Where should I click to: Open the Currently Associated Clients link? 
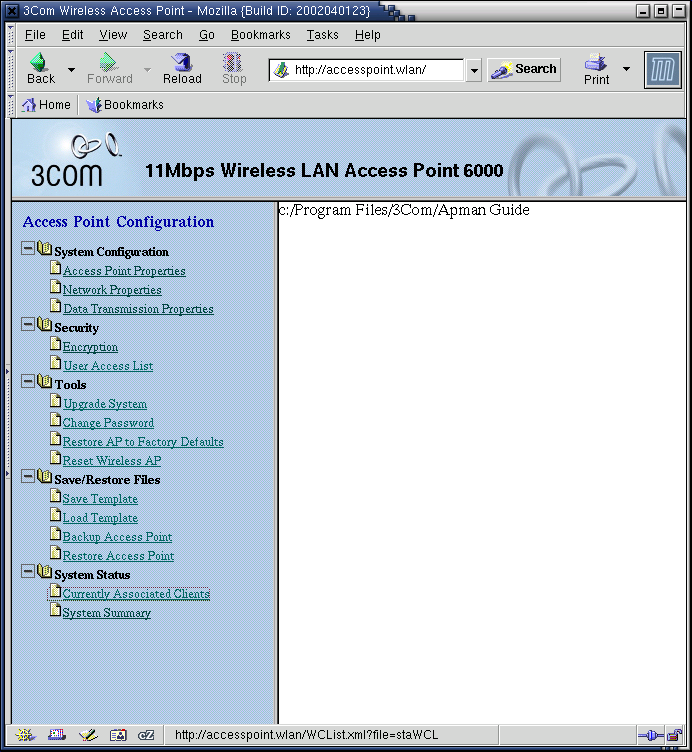pyautogui.click(x=136, y=594)
